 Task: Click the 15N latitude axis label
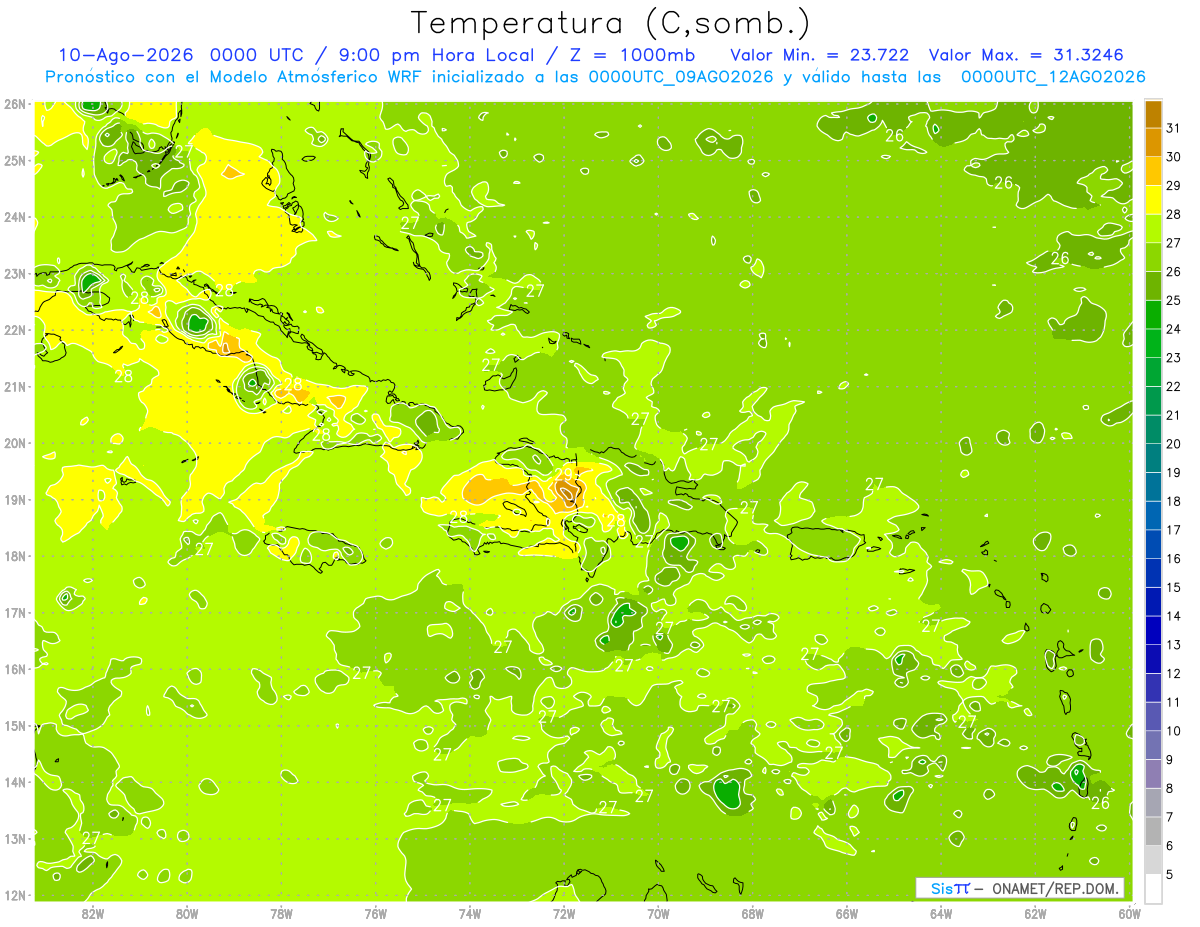14,726
